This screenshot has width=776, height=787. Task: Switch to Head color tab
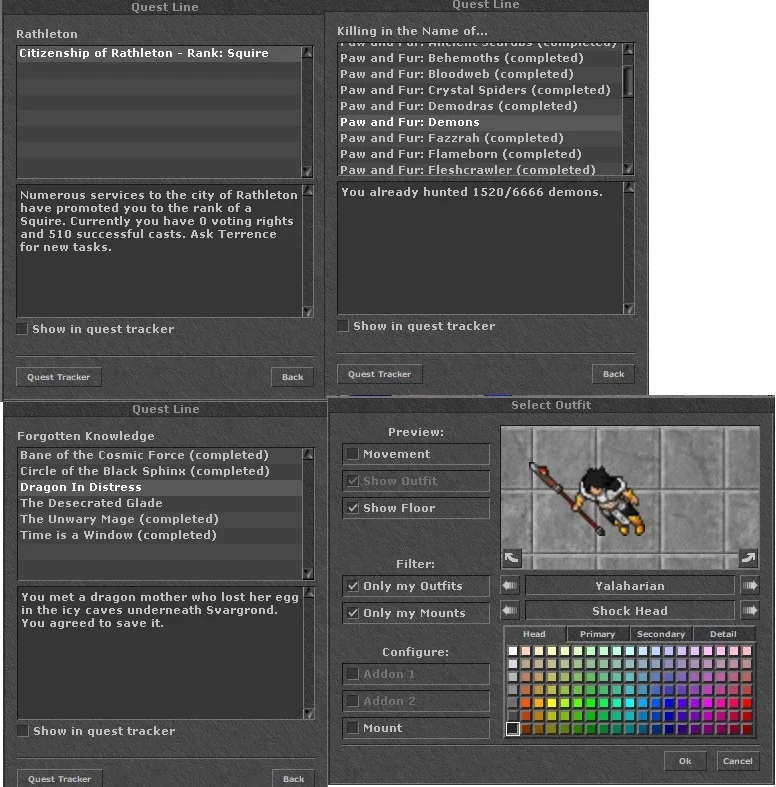534,634
